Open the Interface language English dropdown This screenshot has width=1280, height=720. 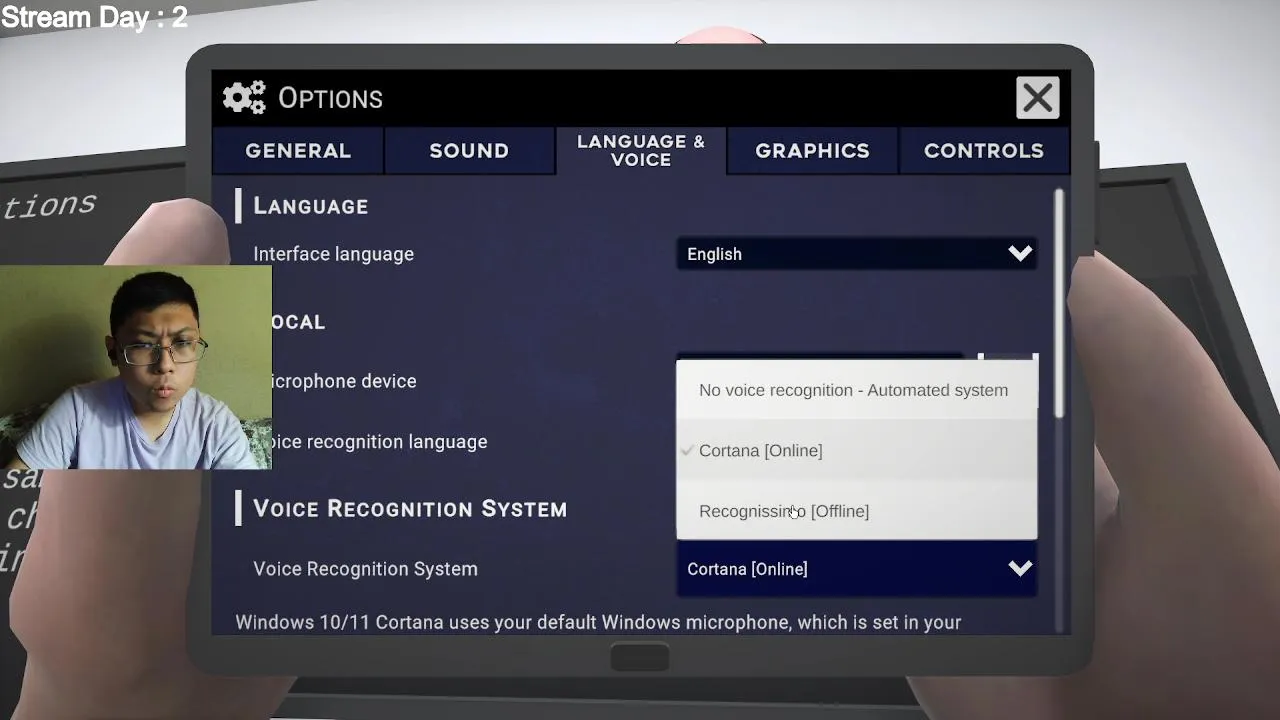[x=857, y=254]
